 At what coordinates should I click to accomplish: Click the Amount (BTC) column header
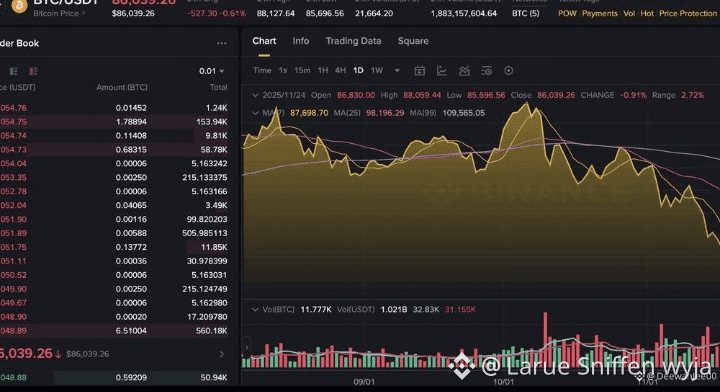[x=122, y=87]
